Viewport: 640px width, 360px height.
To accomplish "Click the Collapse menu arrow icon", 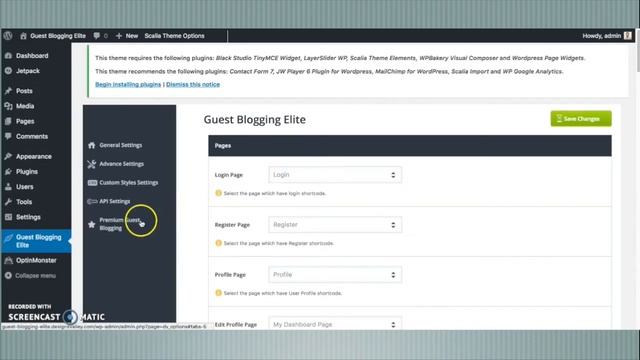I will coord(8,276).
